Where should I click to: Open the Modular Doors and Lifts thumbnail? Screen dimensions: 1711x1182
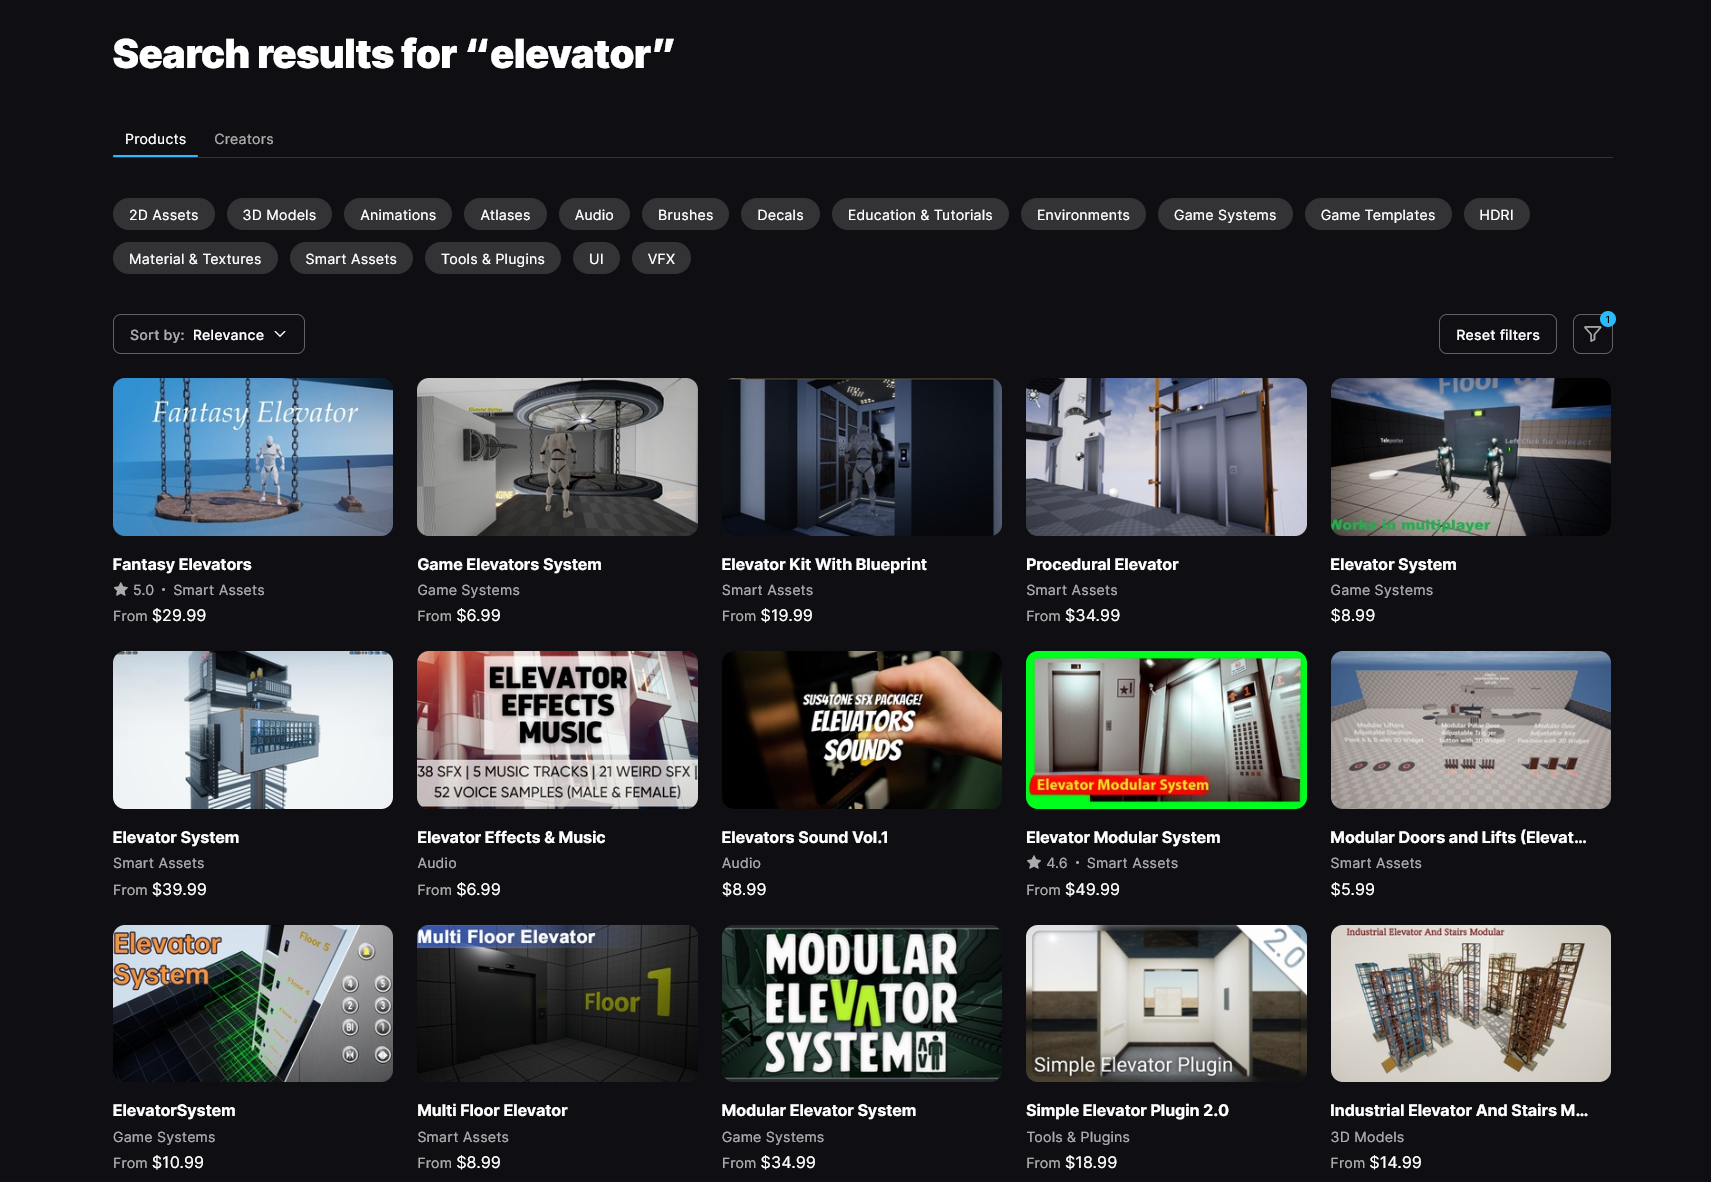(x=1470, y=730)
